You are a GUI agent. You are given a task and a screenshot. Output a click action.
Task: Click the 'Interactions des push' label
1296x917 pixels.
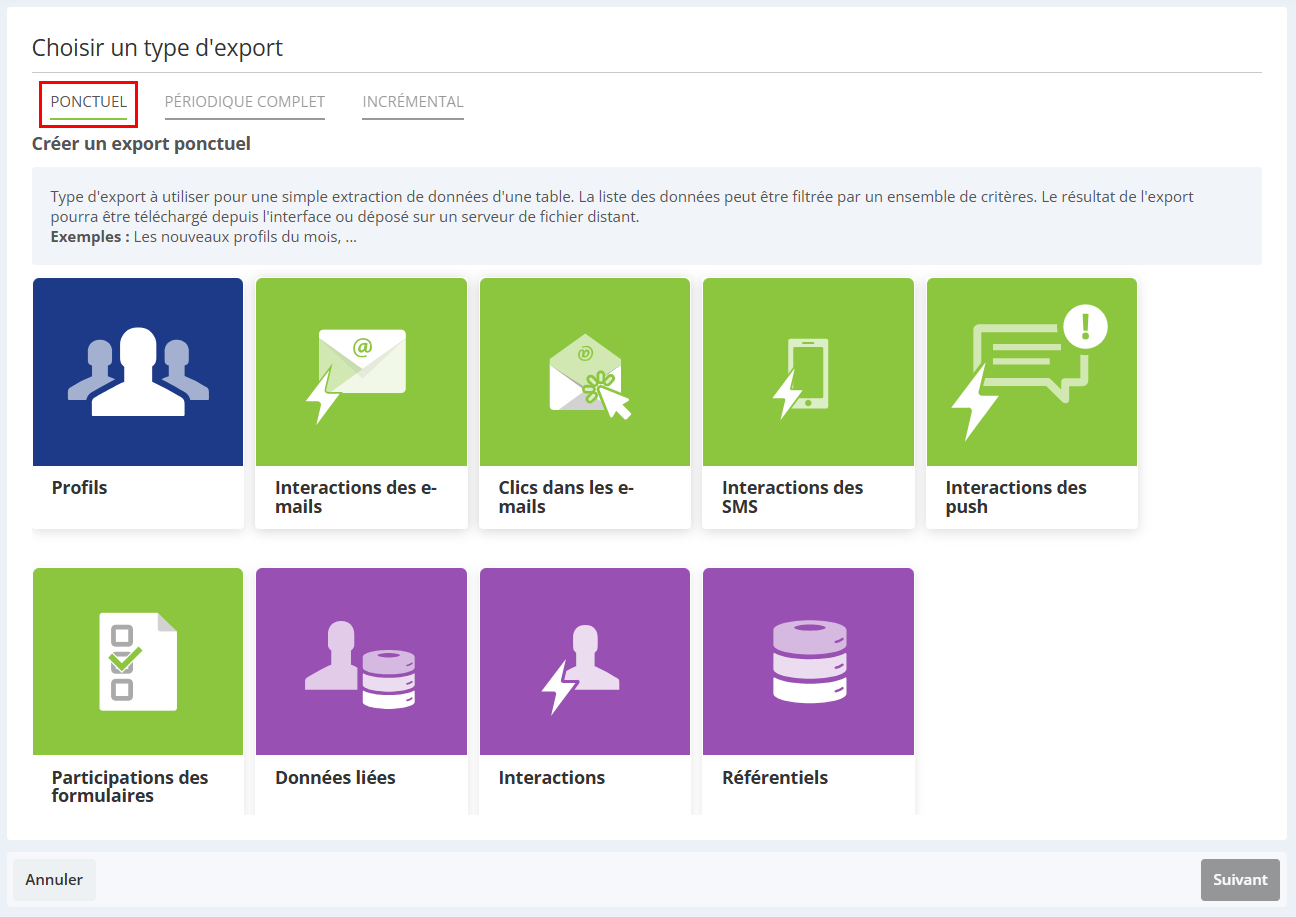(1016, 497)
